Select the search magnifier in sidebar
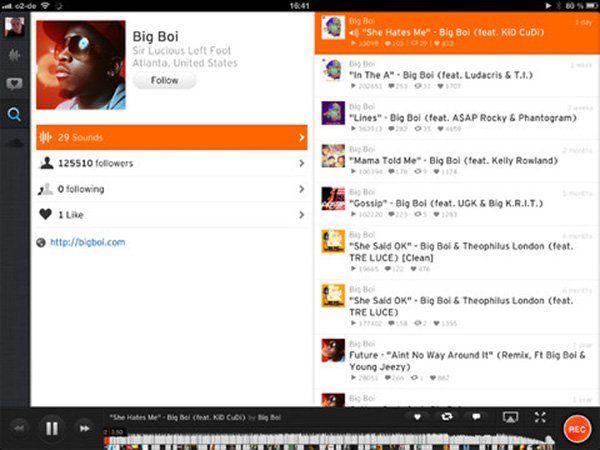 pos(14,114)
